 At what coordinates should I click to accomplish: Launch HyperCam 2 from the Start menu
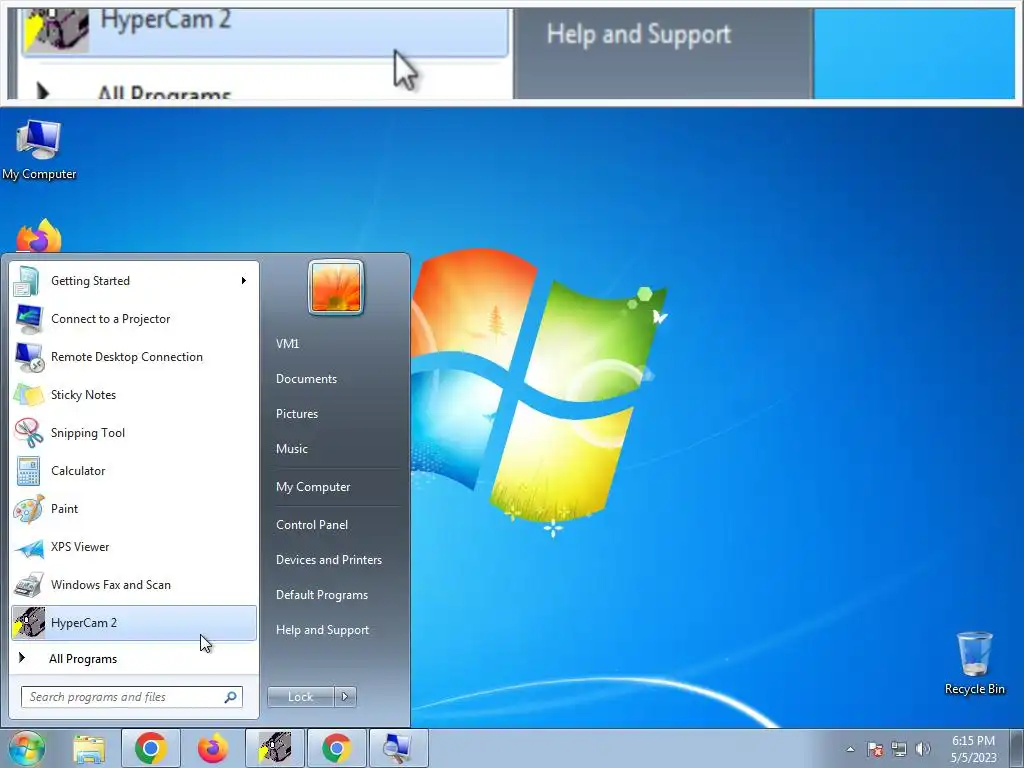134,622
